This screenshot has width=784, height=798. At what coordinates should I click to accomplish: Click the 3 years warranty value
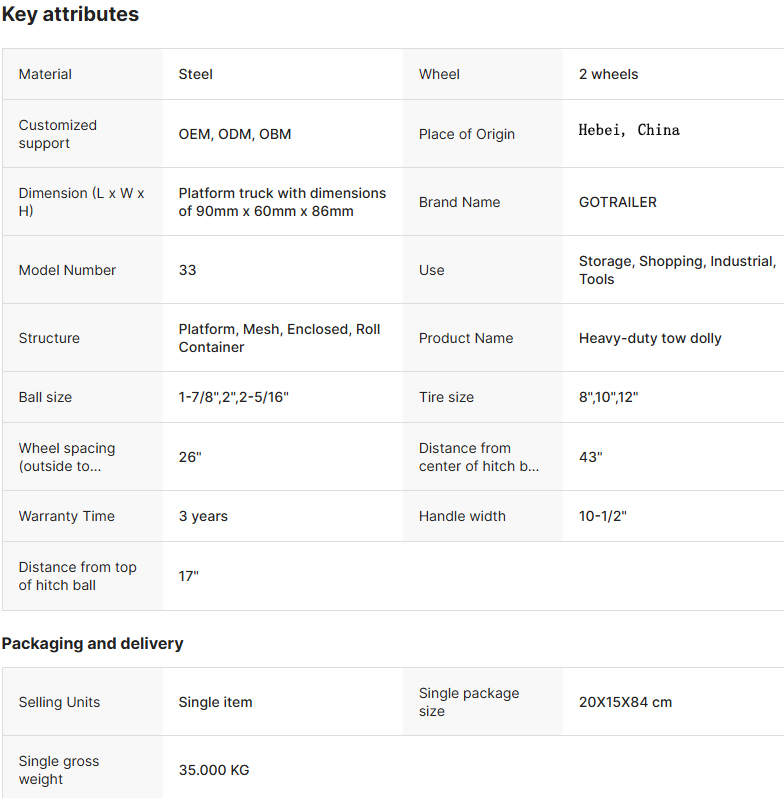203,517
